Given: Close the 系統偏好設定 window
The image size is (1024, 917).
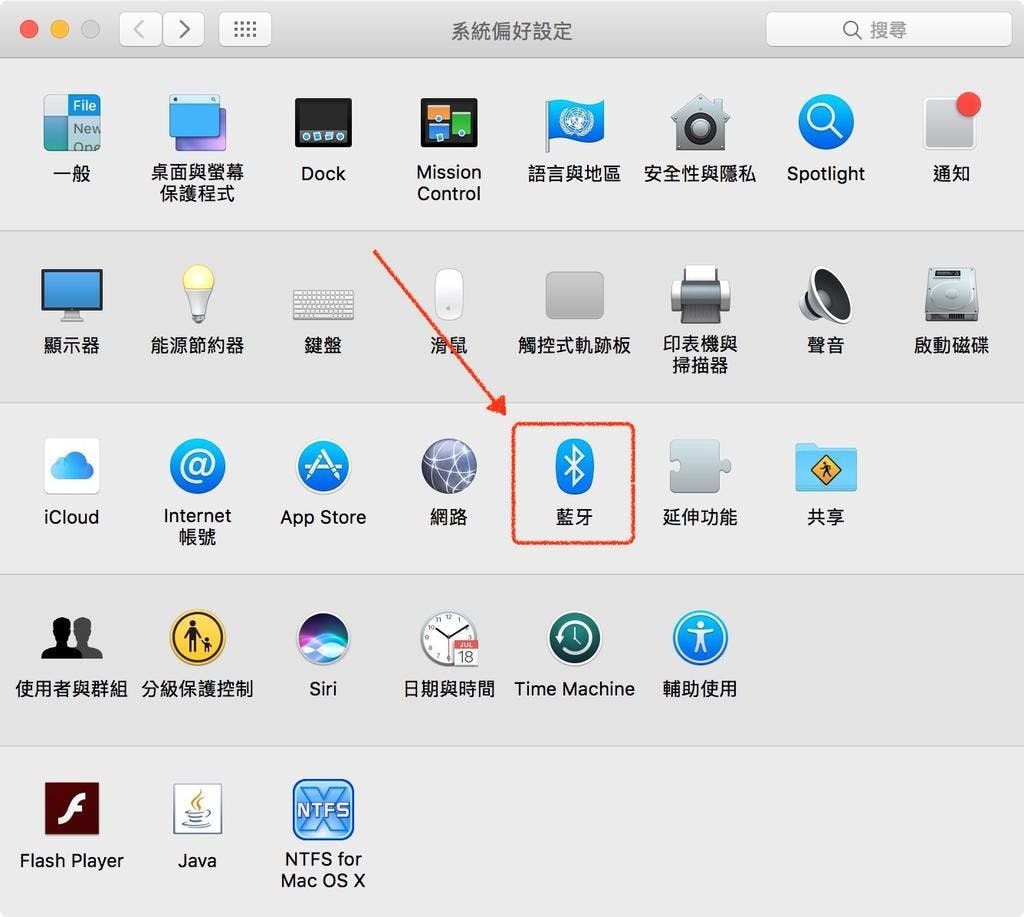Looking at the screenshot, I should [x=29, y=29].
